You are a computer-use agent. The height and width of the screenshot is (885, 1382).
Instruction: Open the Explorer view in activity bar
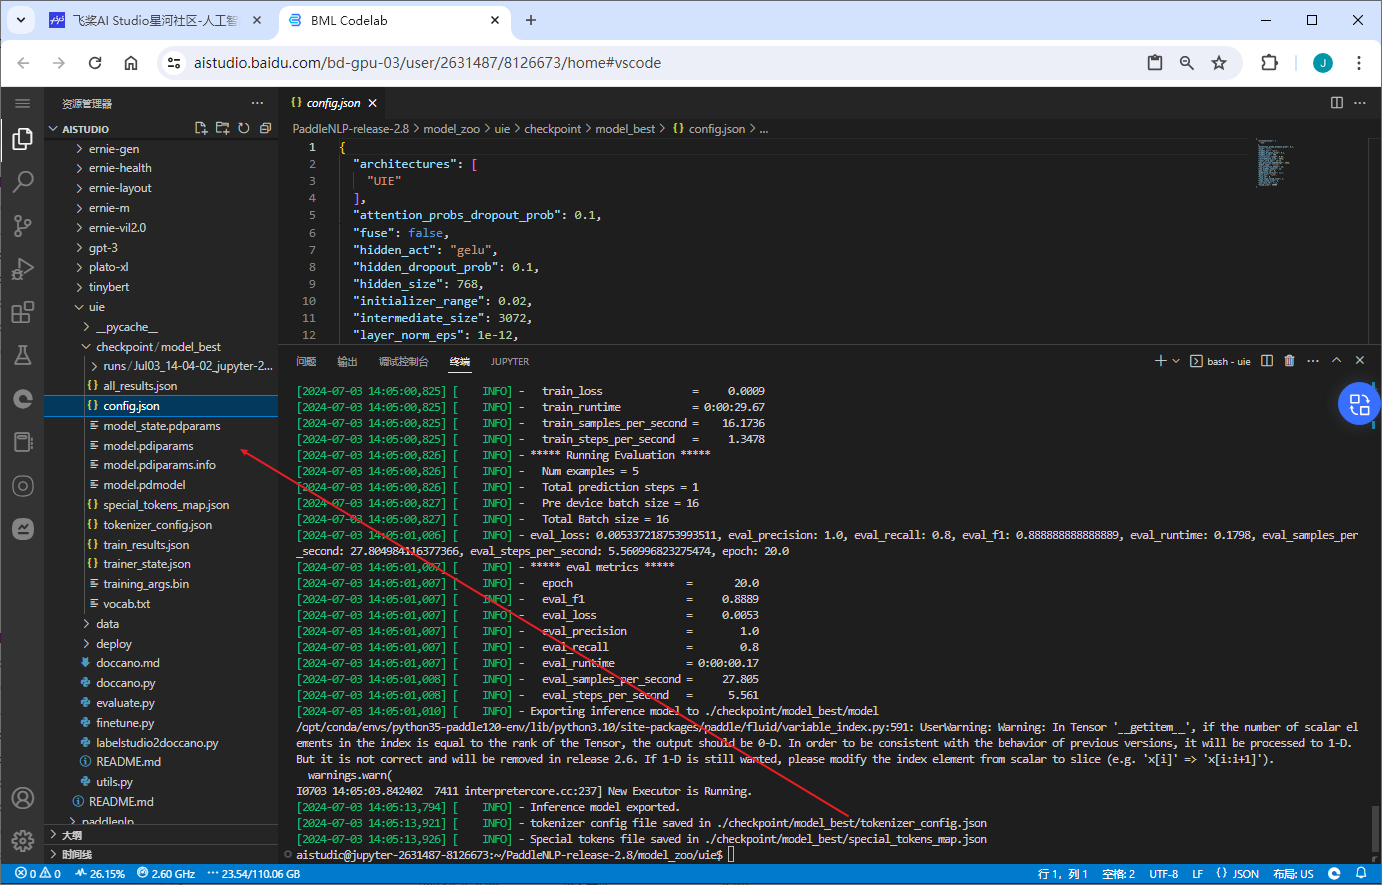coord(22,139)
